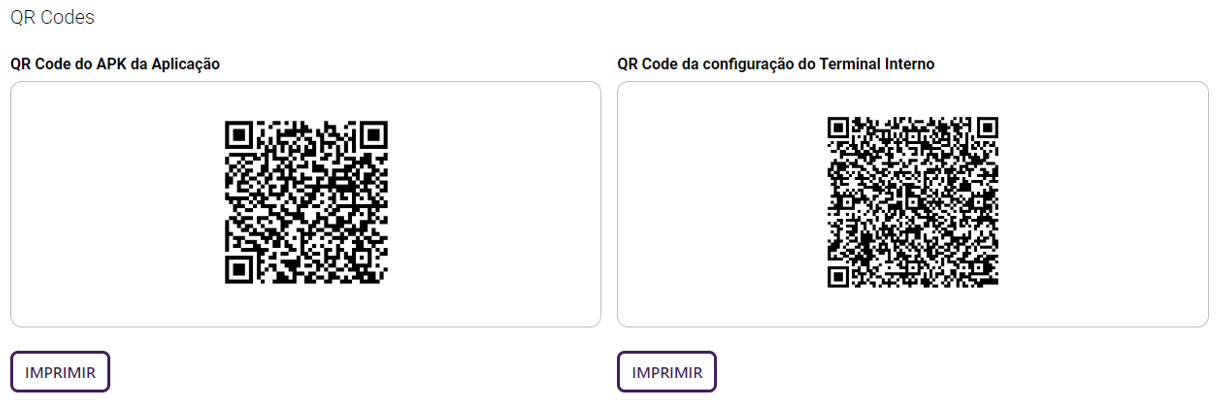The height and width of the screenshot is (405, 1223).
Task: Select the APK da Aplicação QR code image
Action: tap(306, 203)
